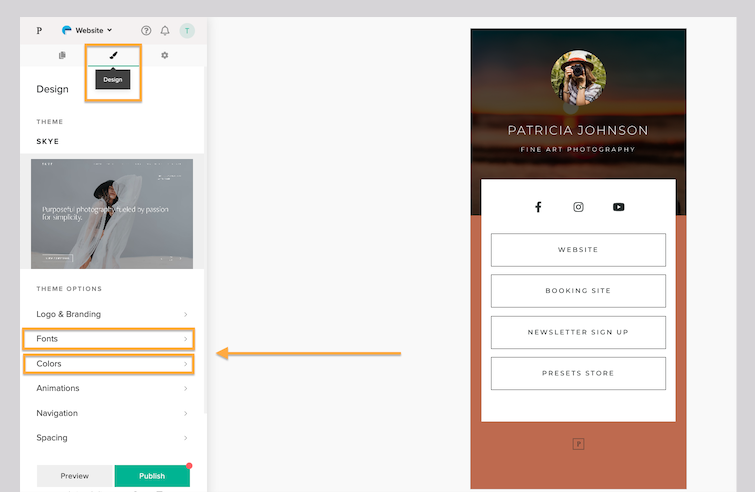The height and width of the screenshot is (492, 755).
Task: Open notifications bell icon
Action: coord(165,30)
